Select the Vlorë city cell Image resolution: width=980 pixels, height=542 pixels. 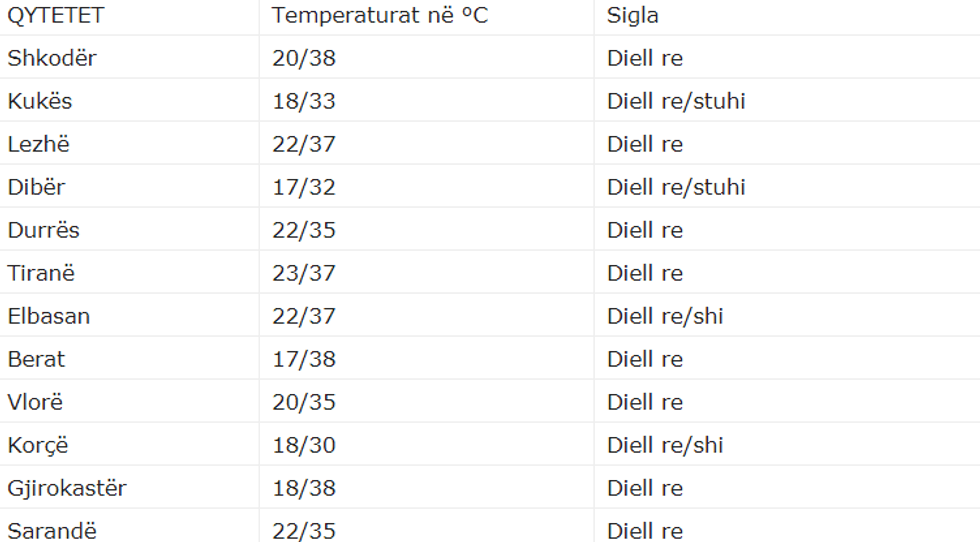point(35,402)
